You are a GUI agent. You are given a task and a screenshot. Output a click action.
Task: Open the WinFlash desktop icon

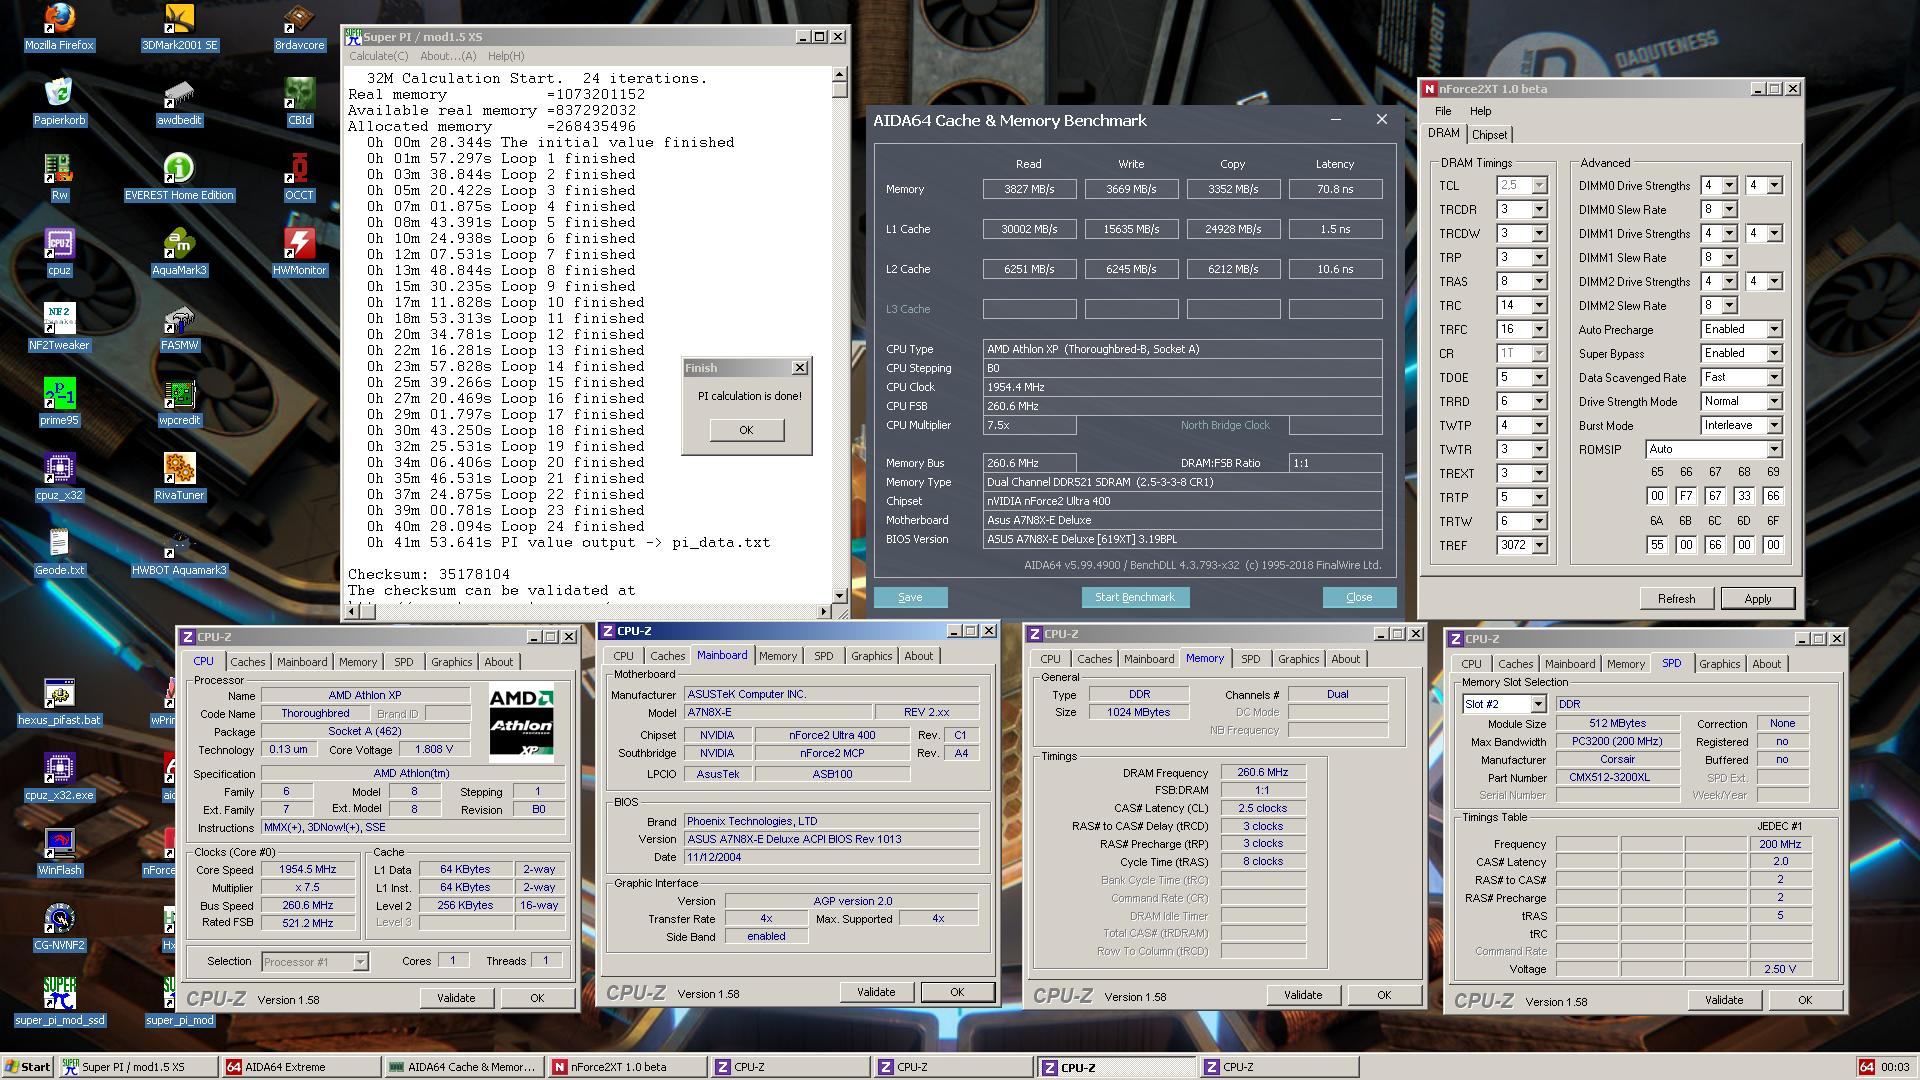pyautogui.click(x=59, y=844)
